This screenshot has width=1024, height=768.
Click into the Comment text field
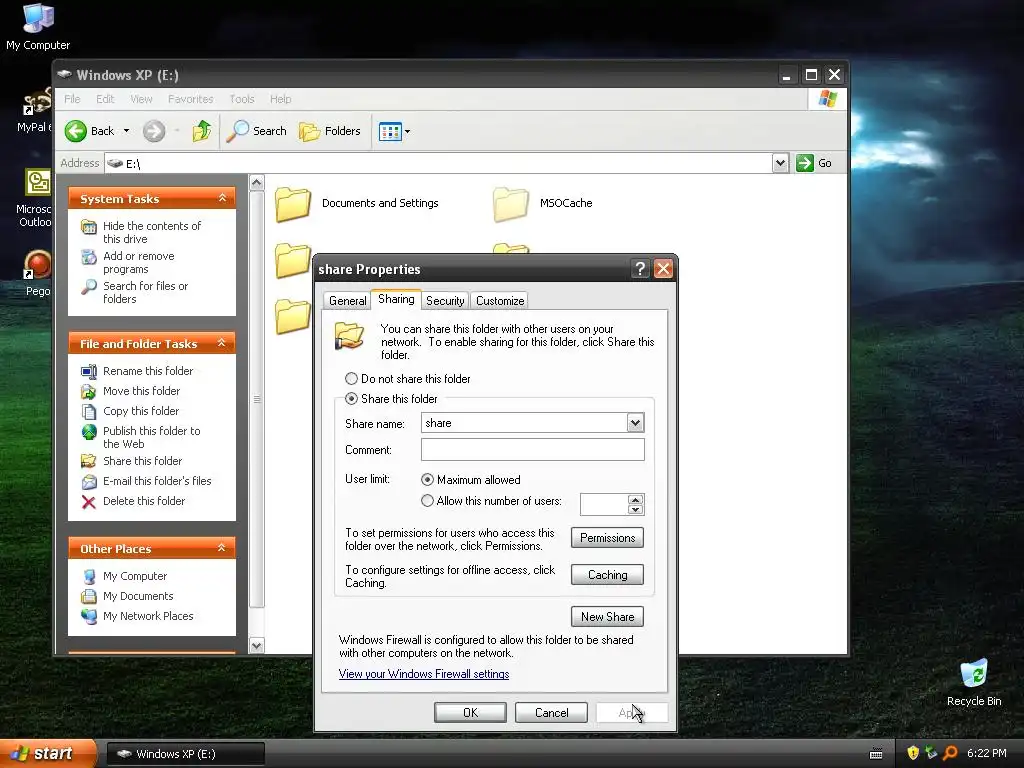(532, 449)
